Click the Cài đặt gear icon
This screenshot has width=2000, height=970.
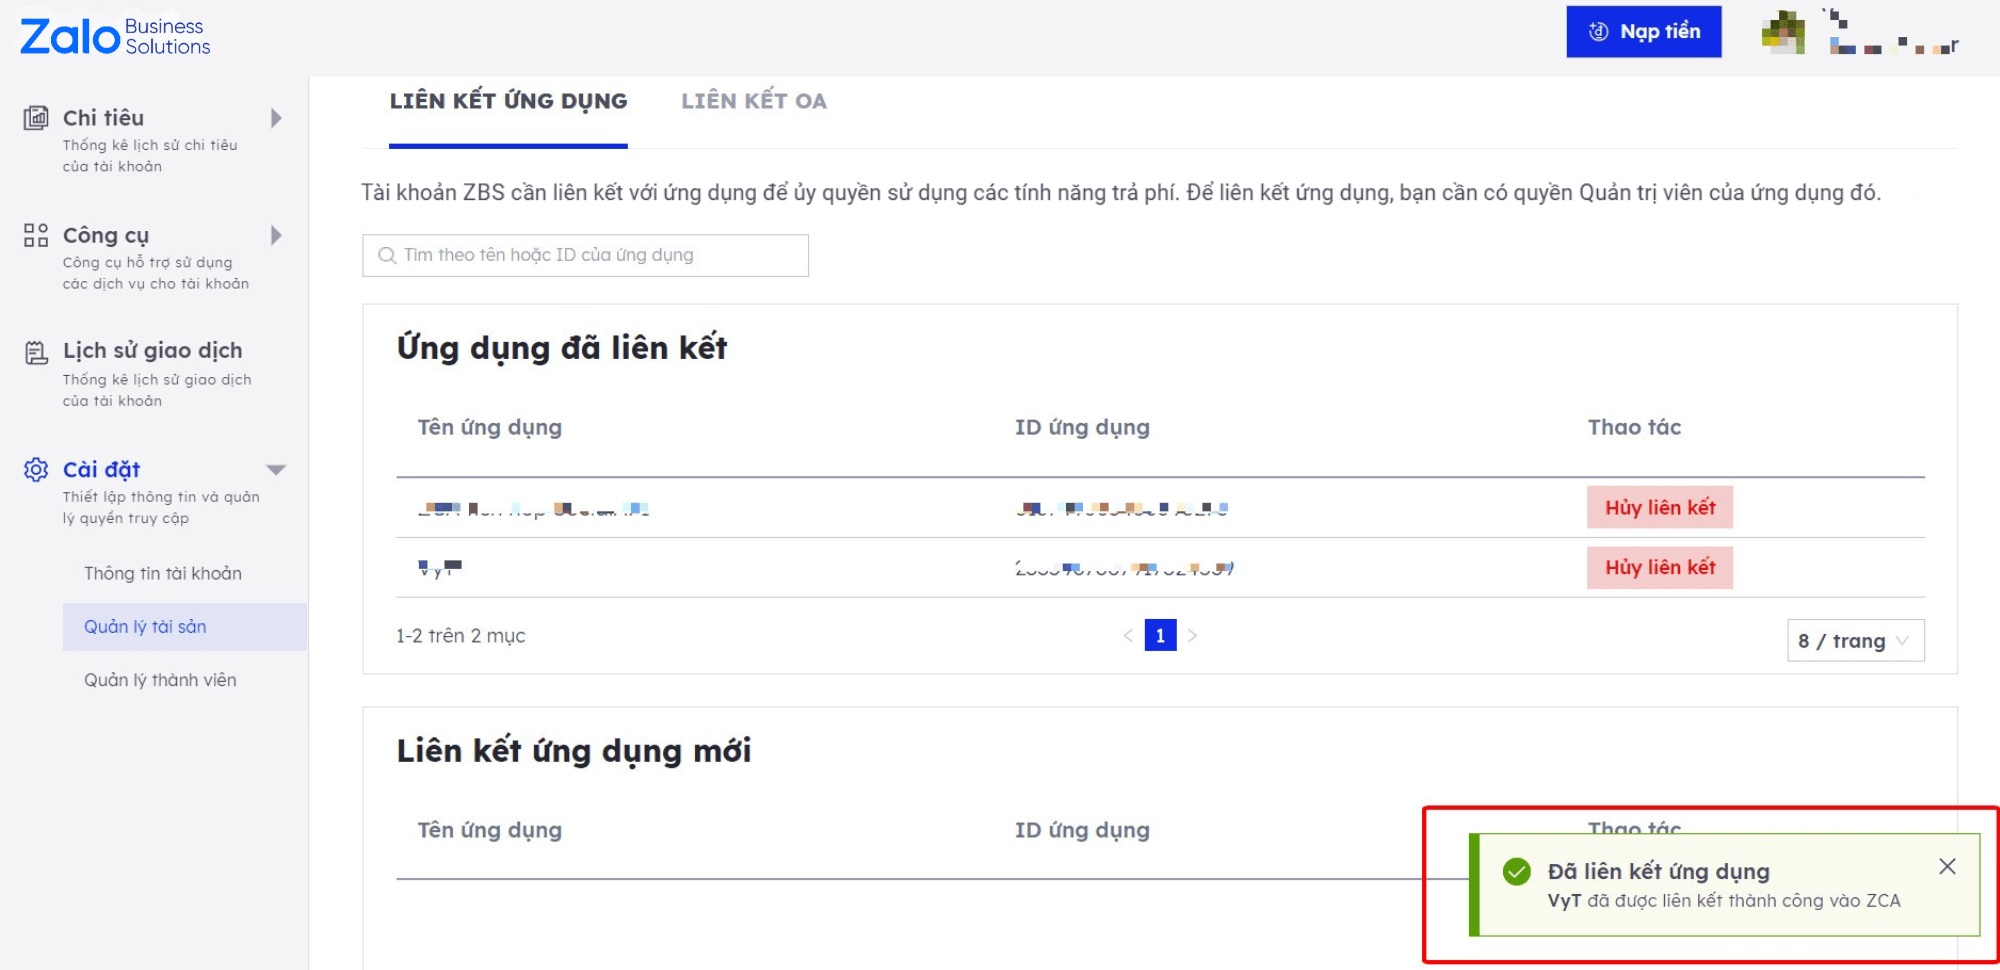tap(36, 469)
